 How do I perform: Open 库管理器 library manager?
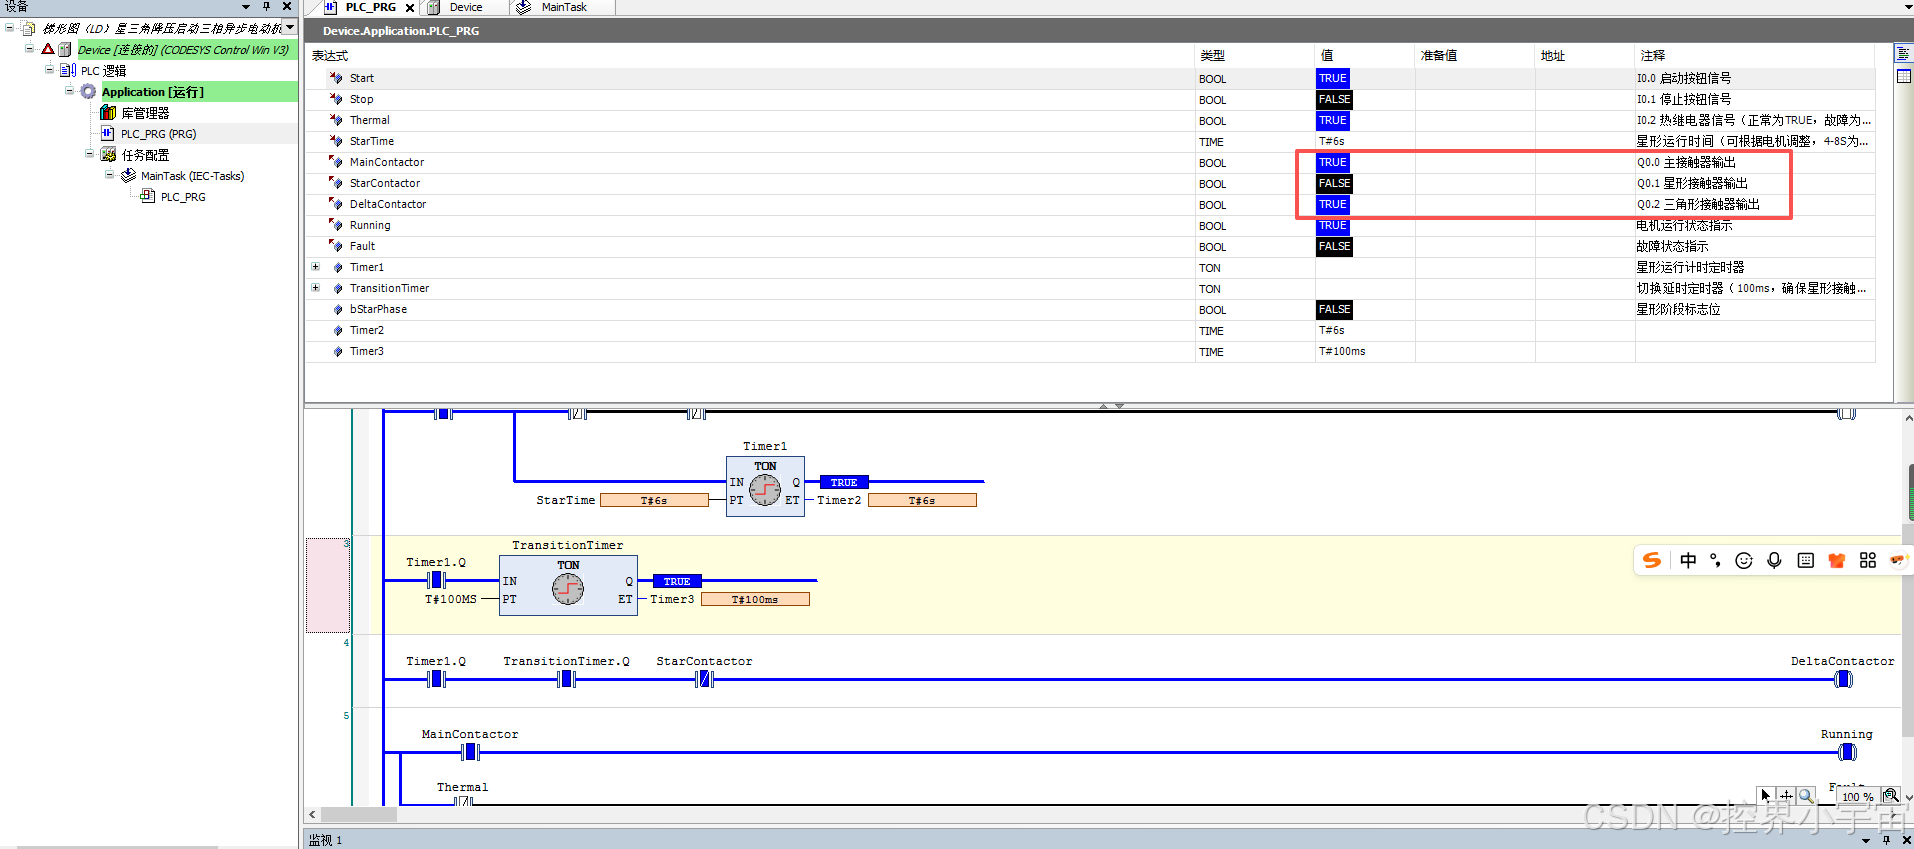145,113
